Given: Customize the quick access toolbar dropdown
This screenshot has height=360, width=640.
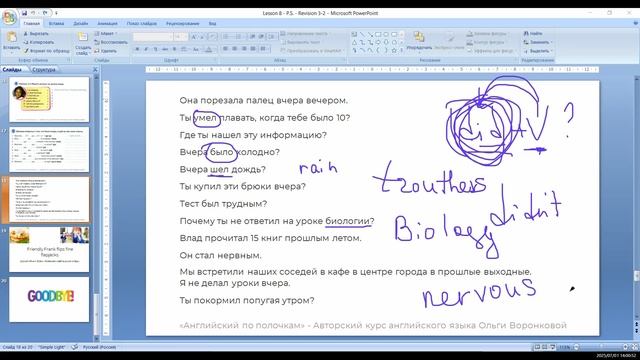Looking at the screenshot, I should tap(56, 13).
